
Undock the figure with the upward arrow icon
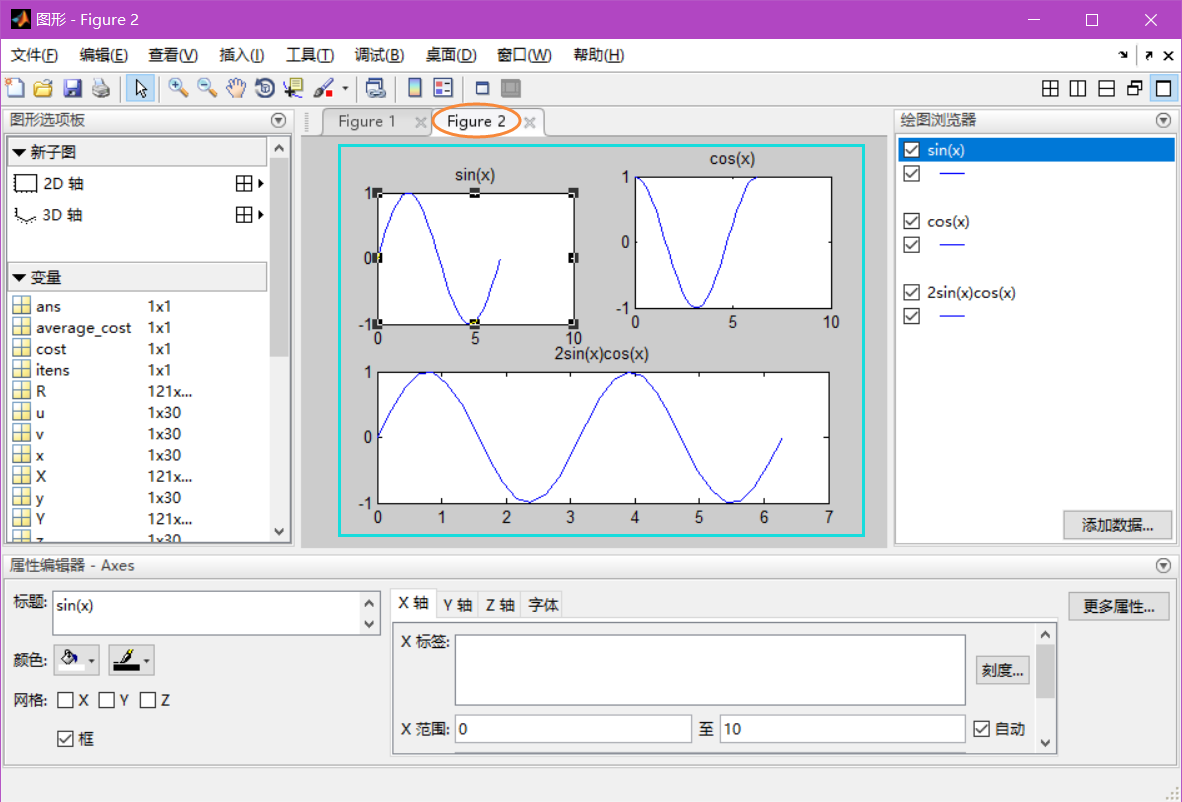(x=1149, y=55)
